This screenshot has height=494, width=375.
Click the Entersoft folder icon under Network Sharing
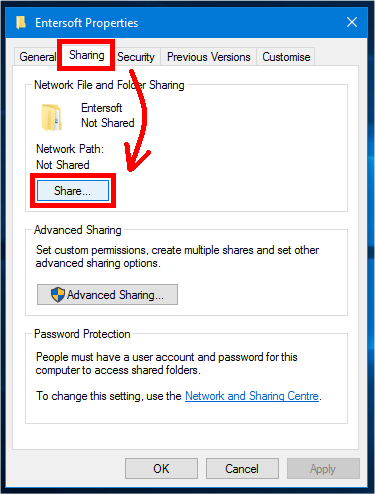[52, 117]
